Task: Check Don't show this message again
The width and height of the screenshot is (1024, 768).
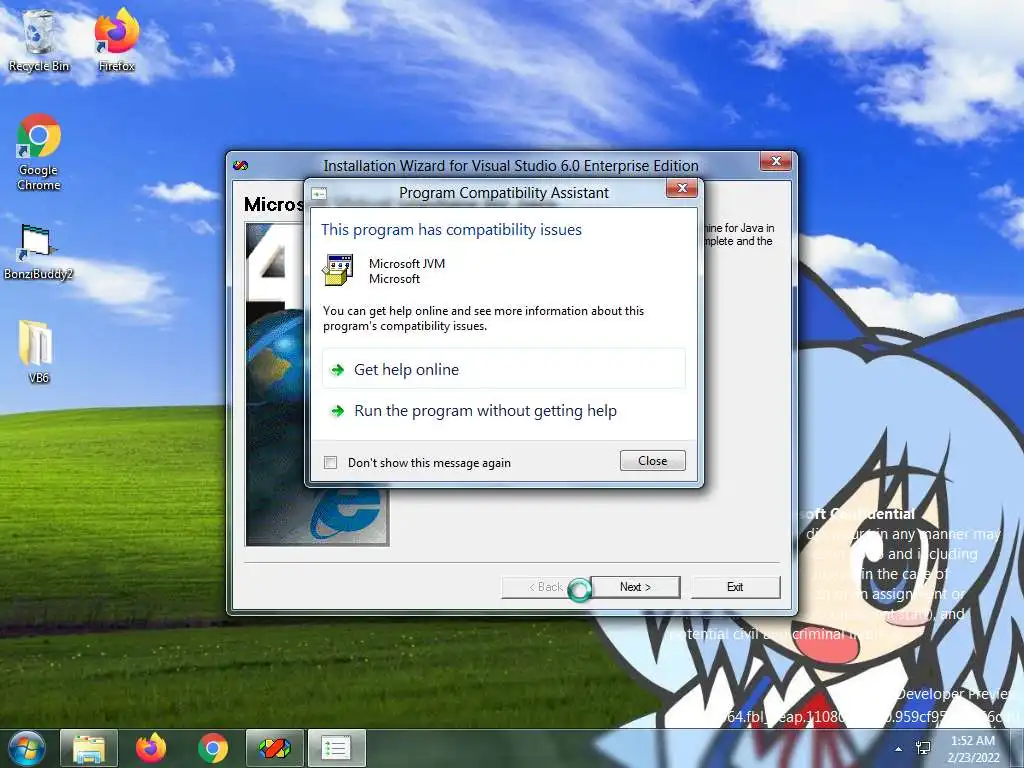Action: tap(330, 462)
